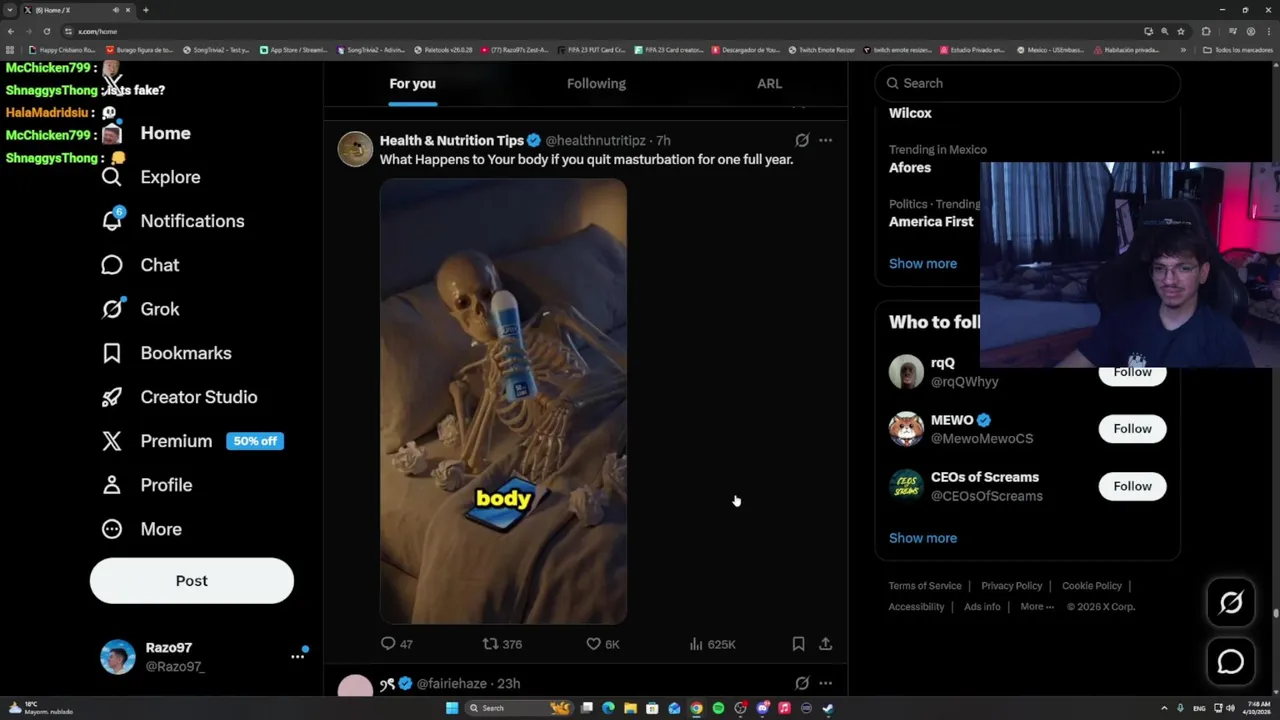The height and width of the screenshot is (720, 1280).
Task: Open the Accessibility footer link
Action: 916,607
